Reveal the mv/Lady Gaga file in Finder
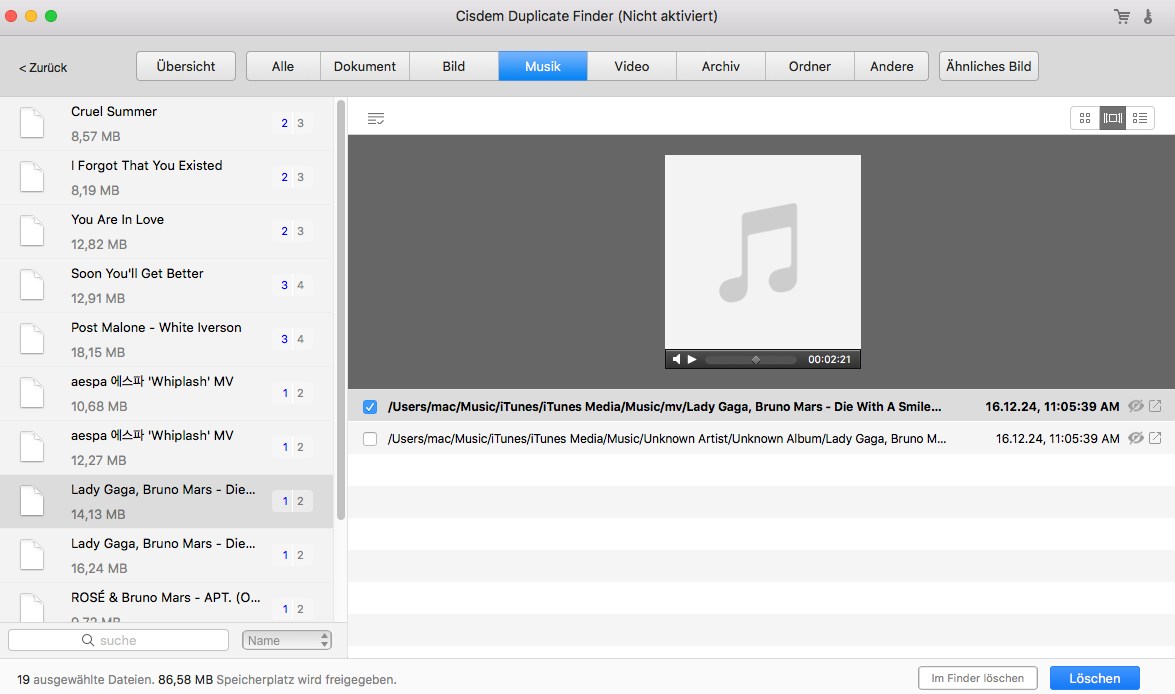This screenshot has width=1175, height=694. (x=1156, y=406)
